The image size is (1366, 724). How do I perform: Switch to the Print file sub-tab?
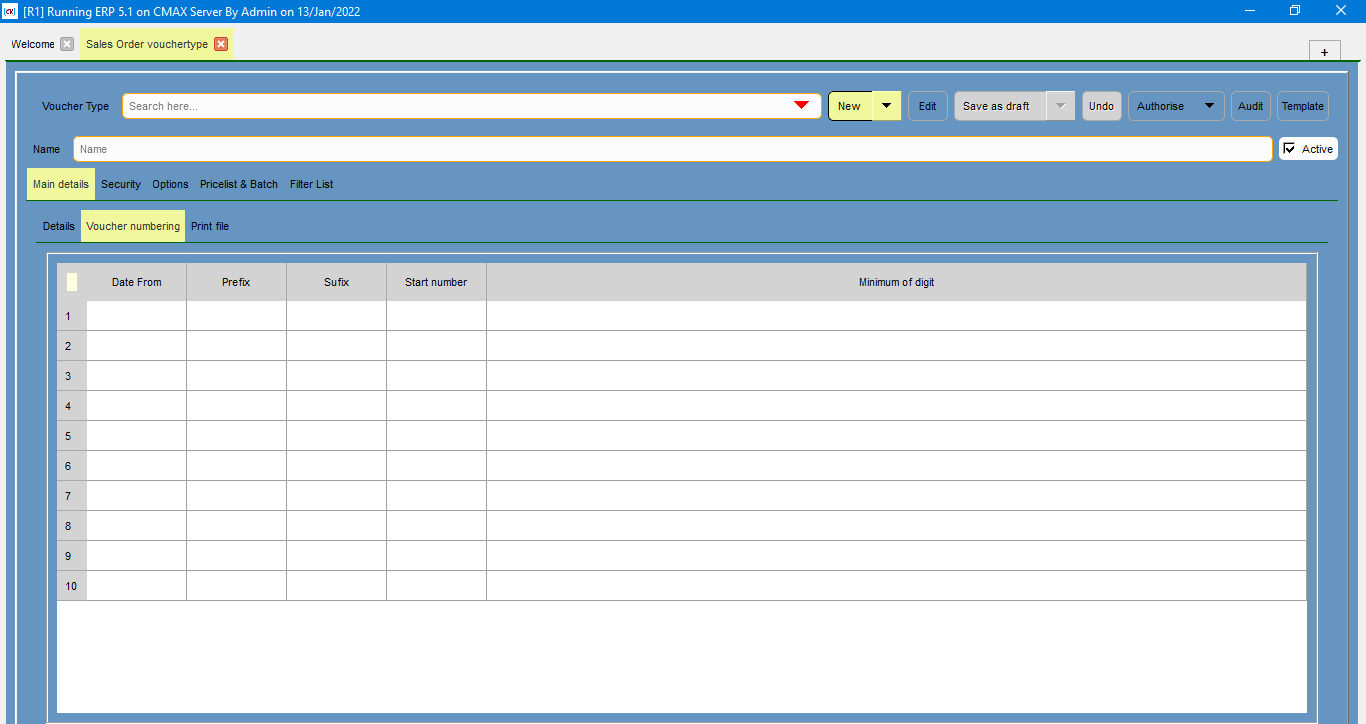point(210,226)
